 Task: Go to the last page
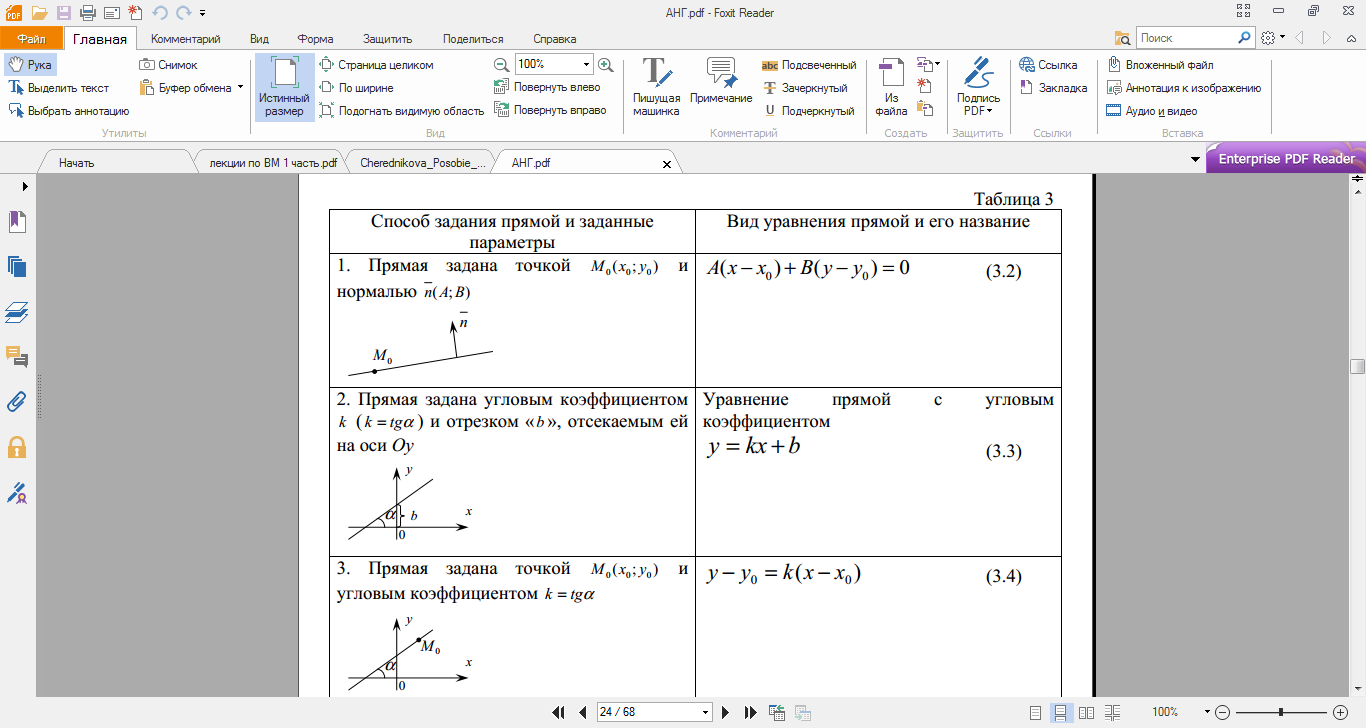click(751, 712)
